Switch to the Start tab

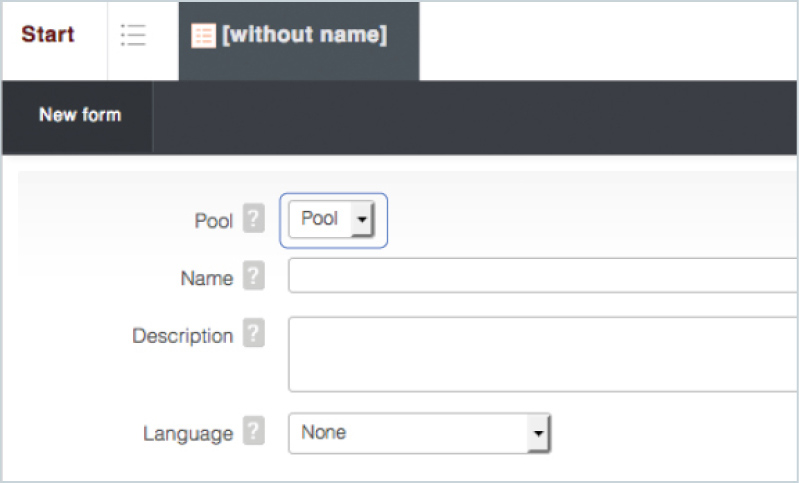tap(48, 35)
